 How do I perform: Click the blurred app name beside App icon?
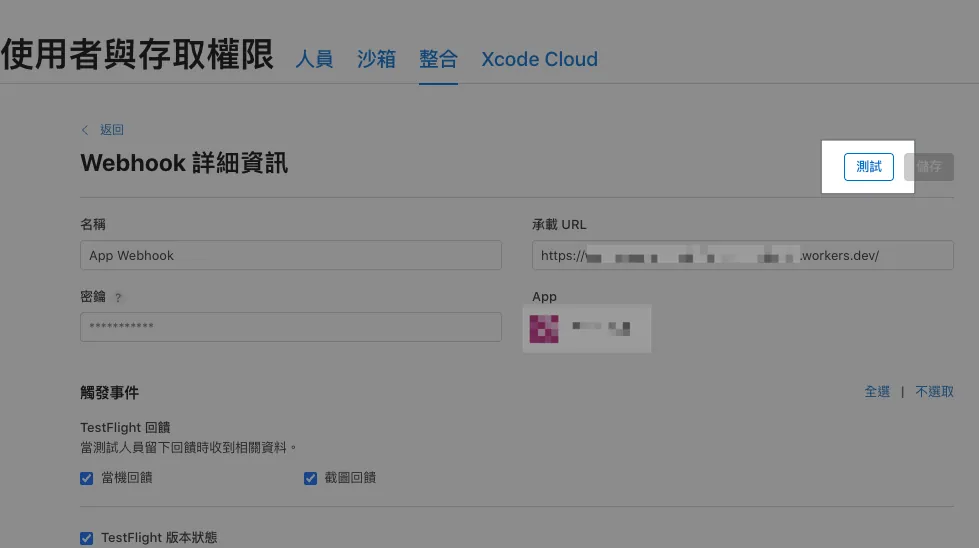[x=601, y=327]
